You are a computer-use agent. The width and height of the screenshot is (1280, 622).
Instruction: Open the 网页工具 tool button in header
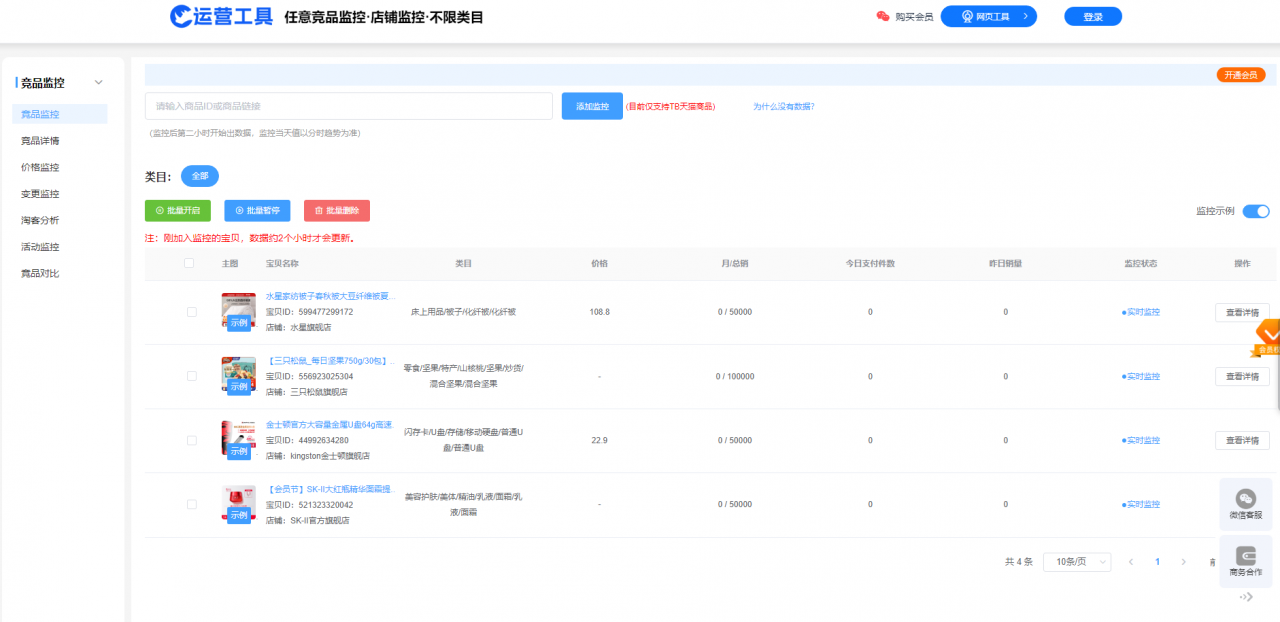click(989, 16)
